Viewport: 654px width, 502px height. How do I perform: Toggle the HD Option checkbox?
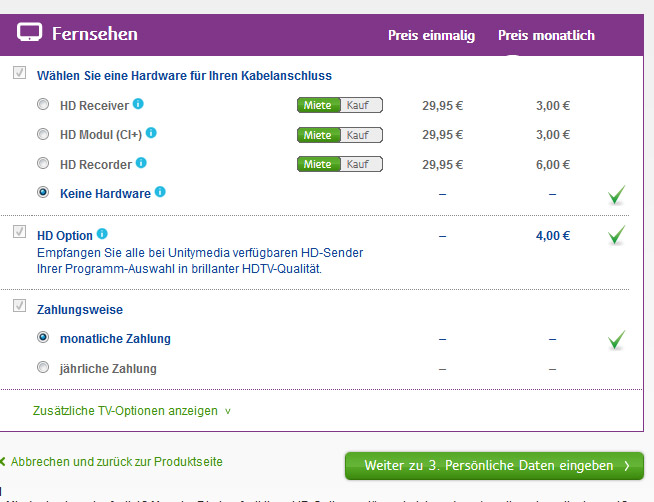[x=19, y=232]
